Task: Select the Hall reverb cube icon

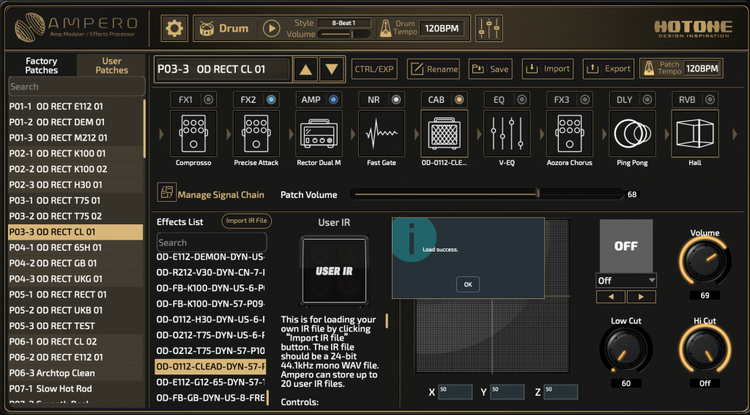Action: (695, 133)
